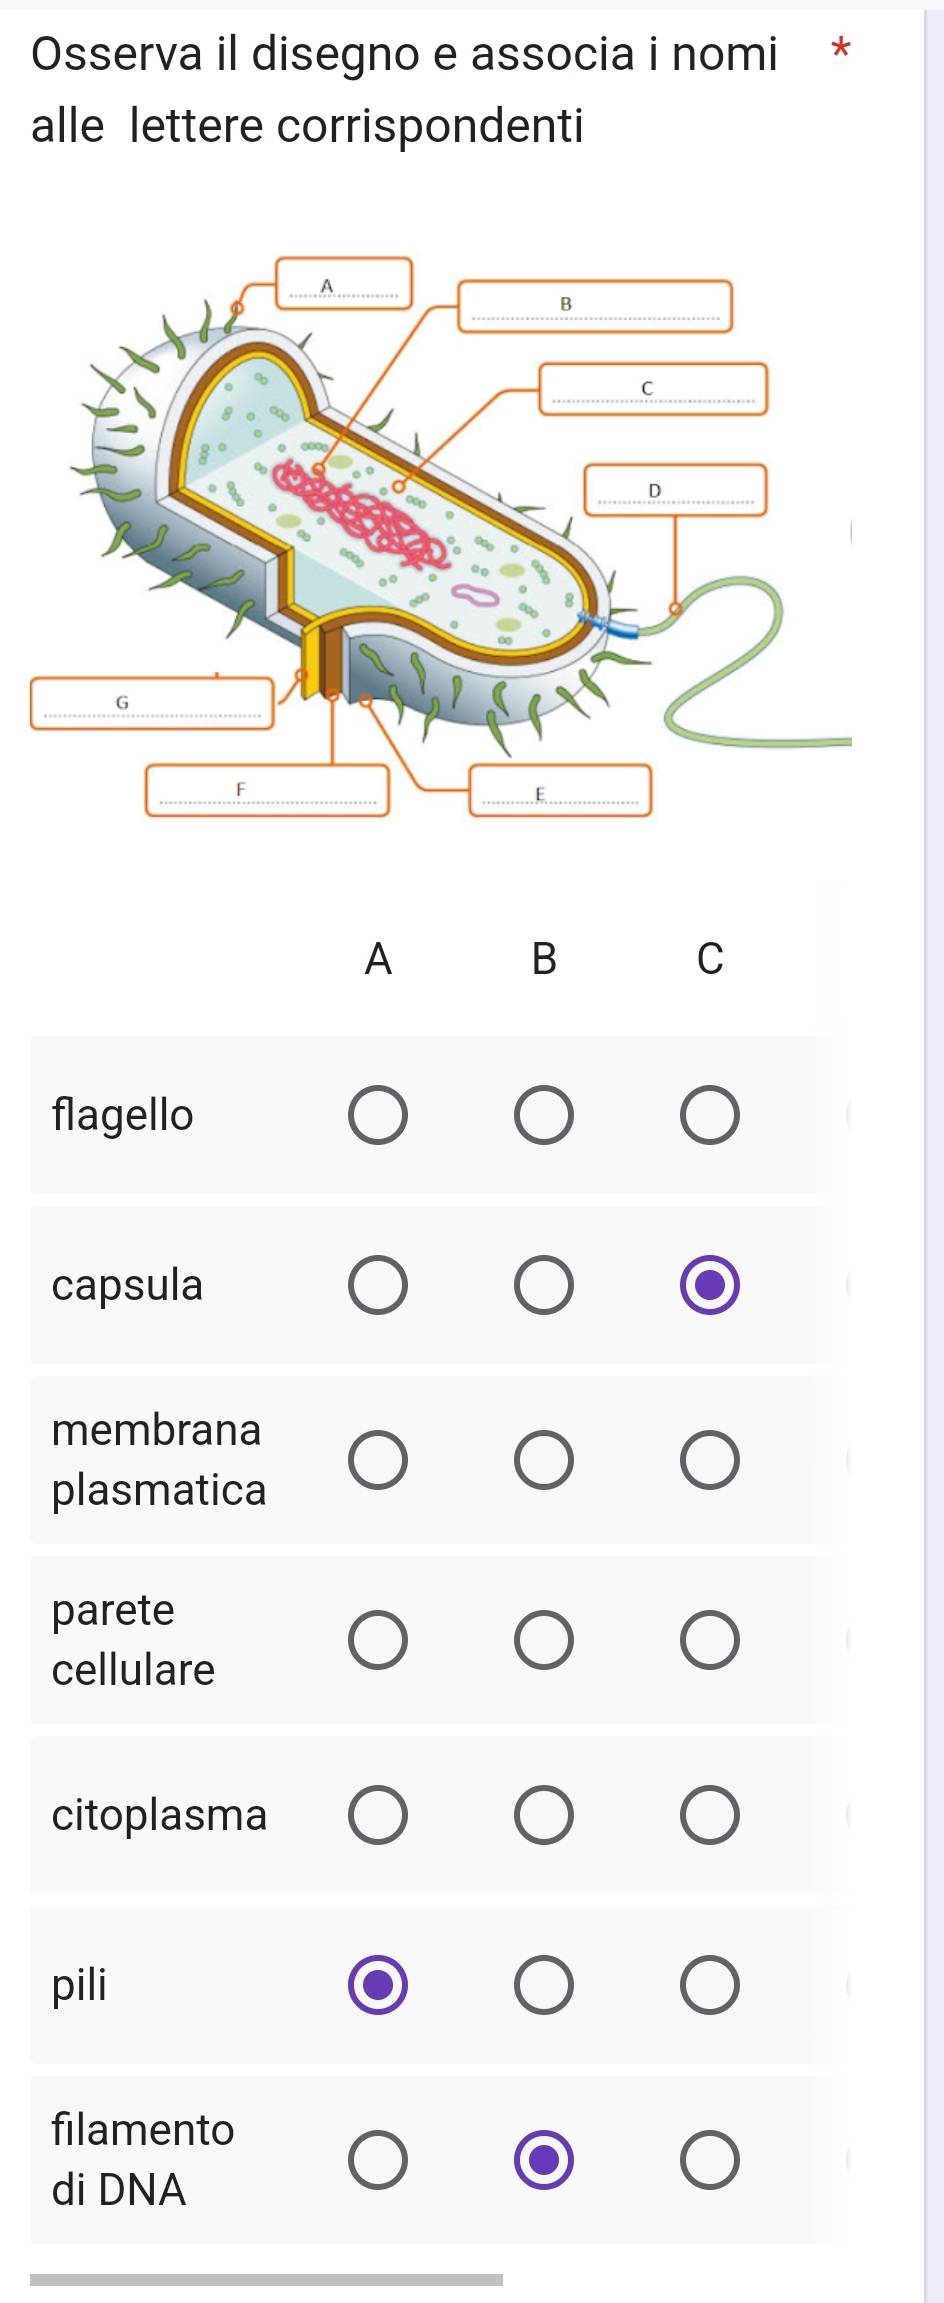Select column B for flagello
The height and width of the screenshot is (2303, 944).
click(x=544, y=1115)
